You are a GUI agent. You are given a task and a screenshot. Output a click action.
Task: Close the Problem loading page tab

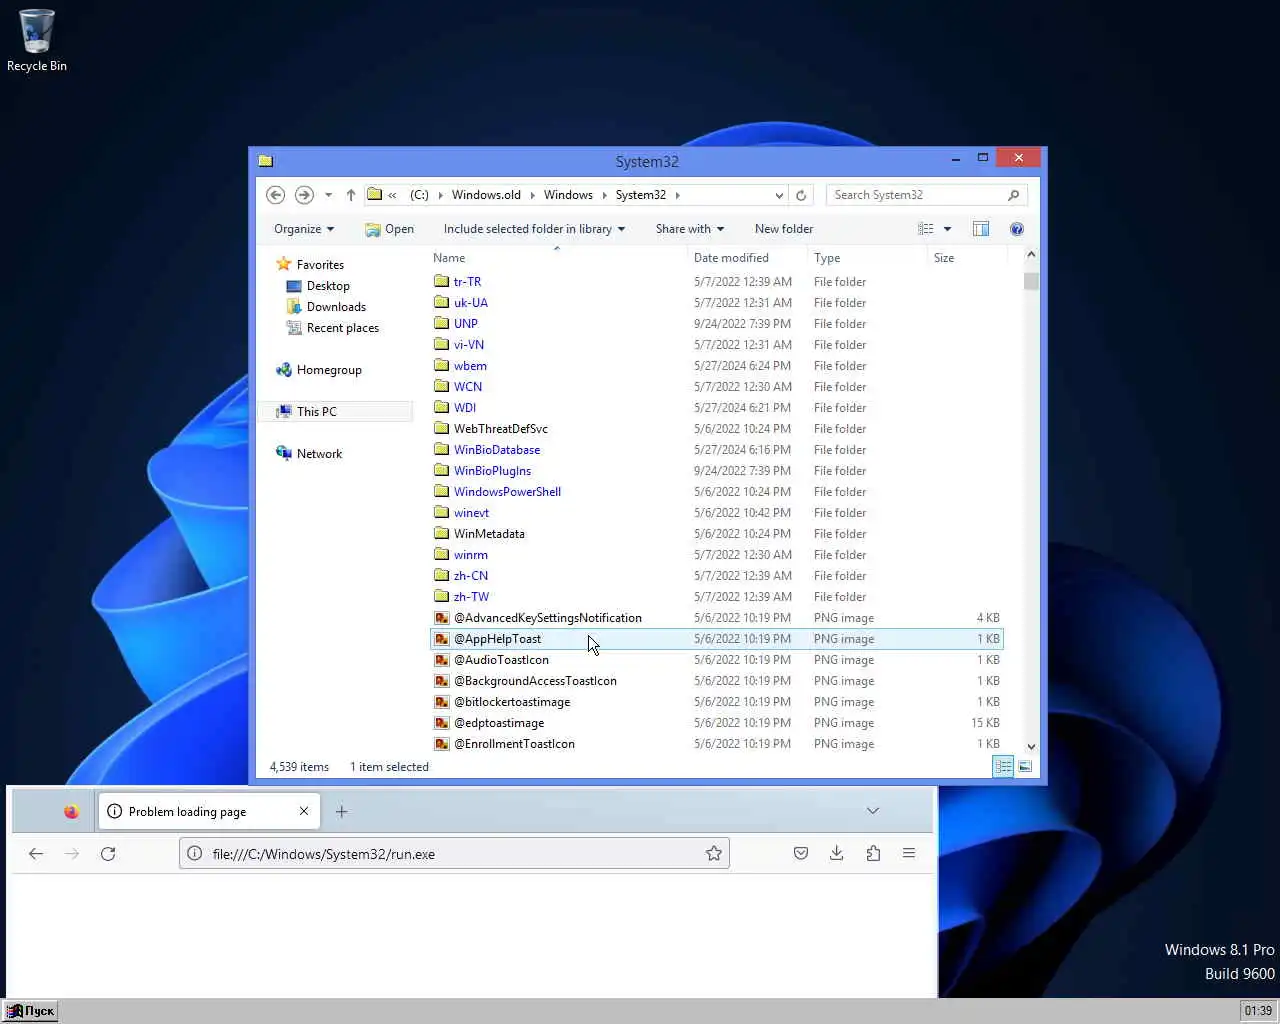click(304, 811)
